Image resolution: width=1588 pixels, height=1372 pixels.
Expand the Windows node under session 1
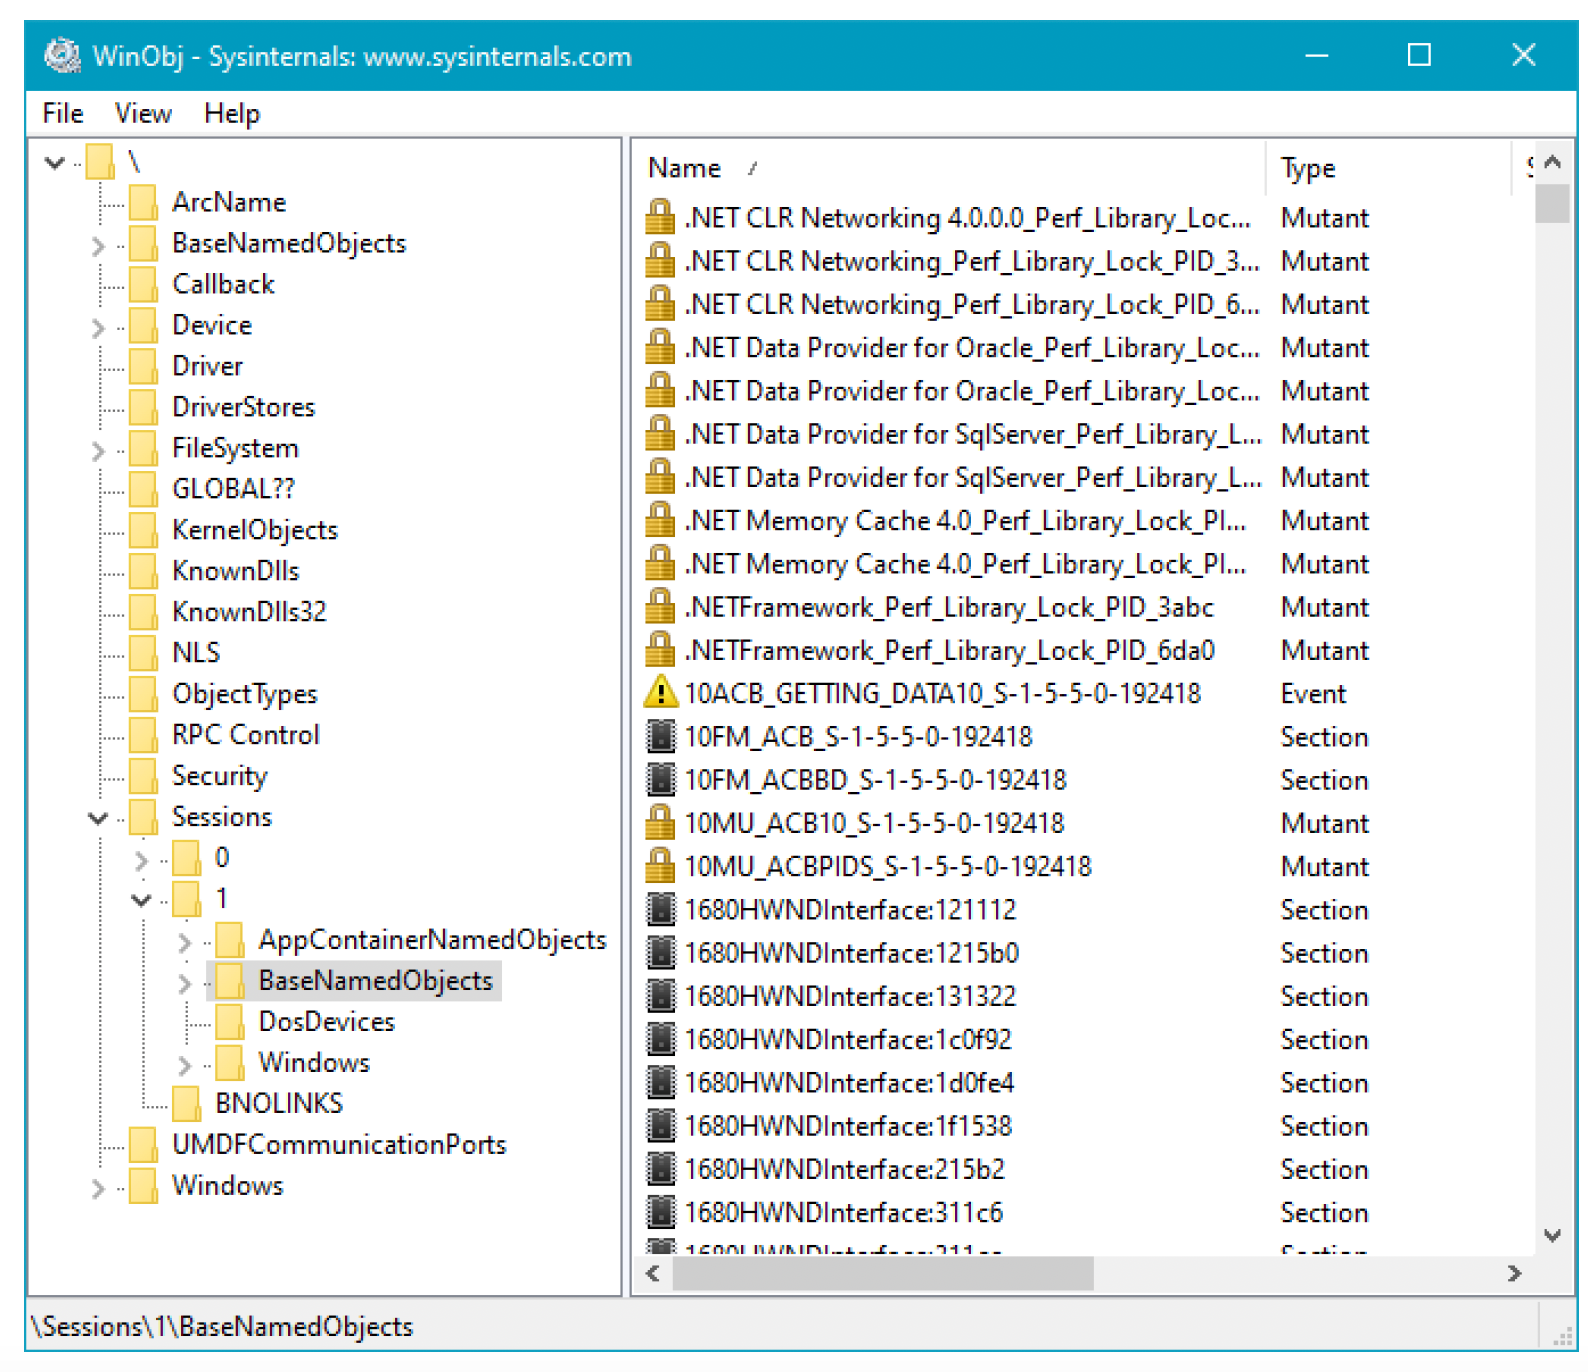click(184, 1064)
